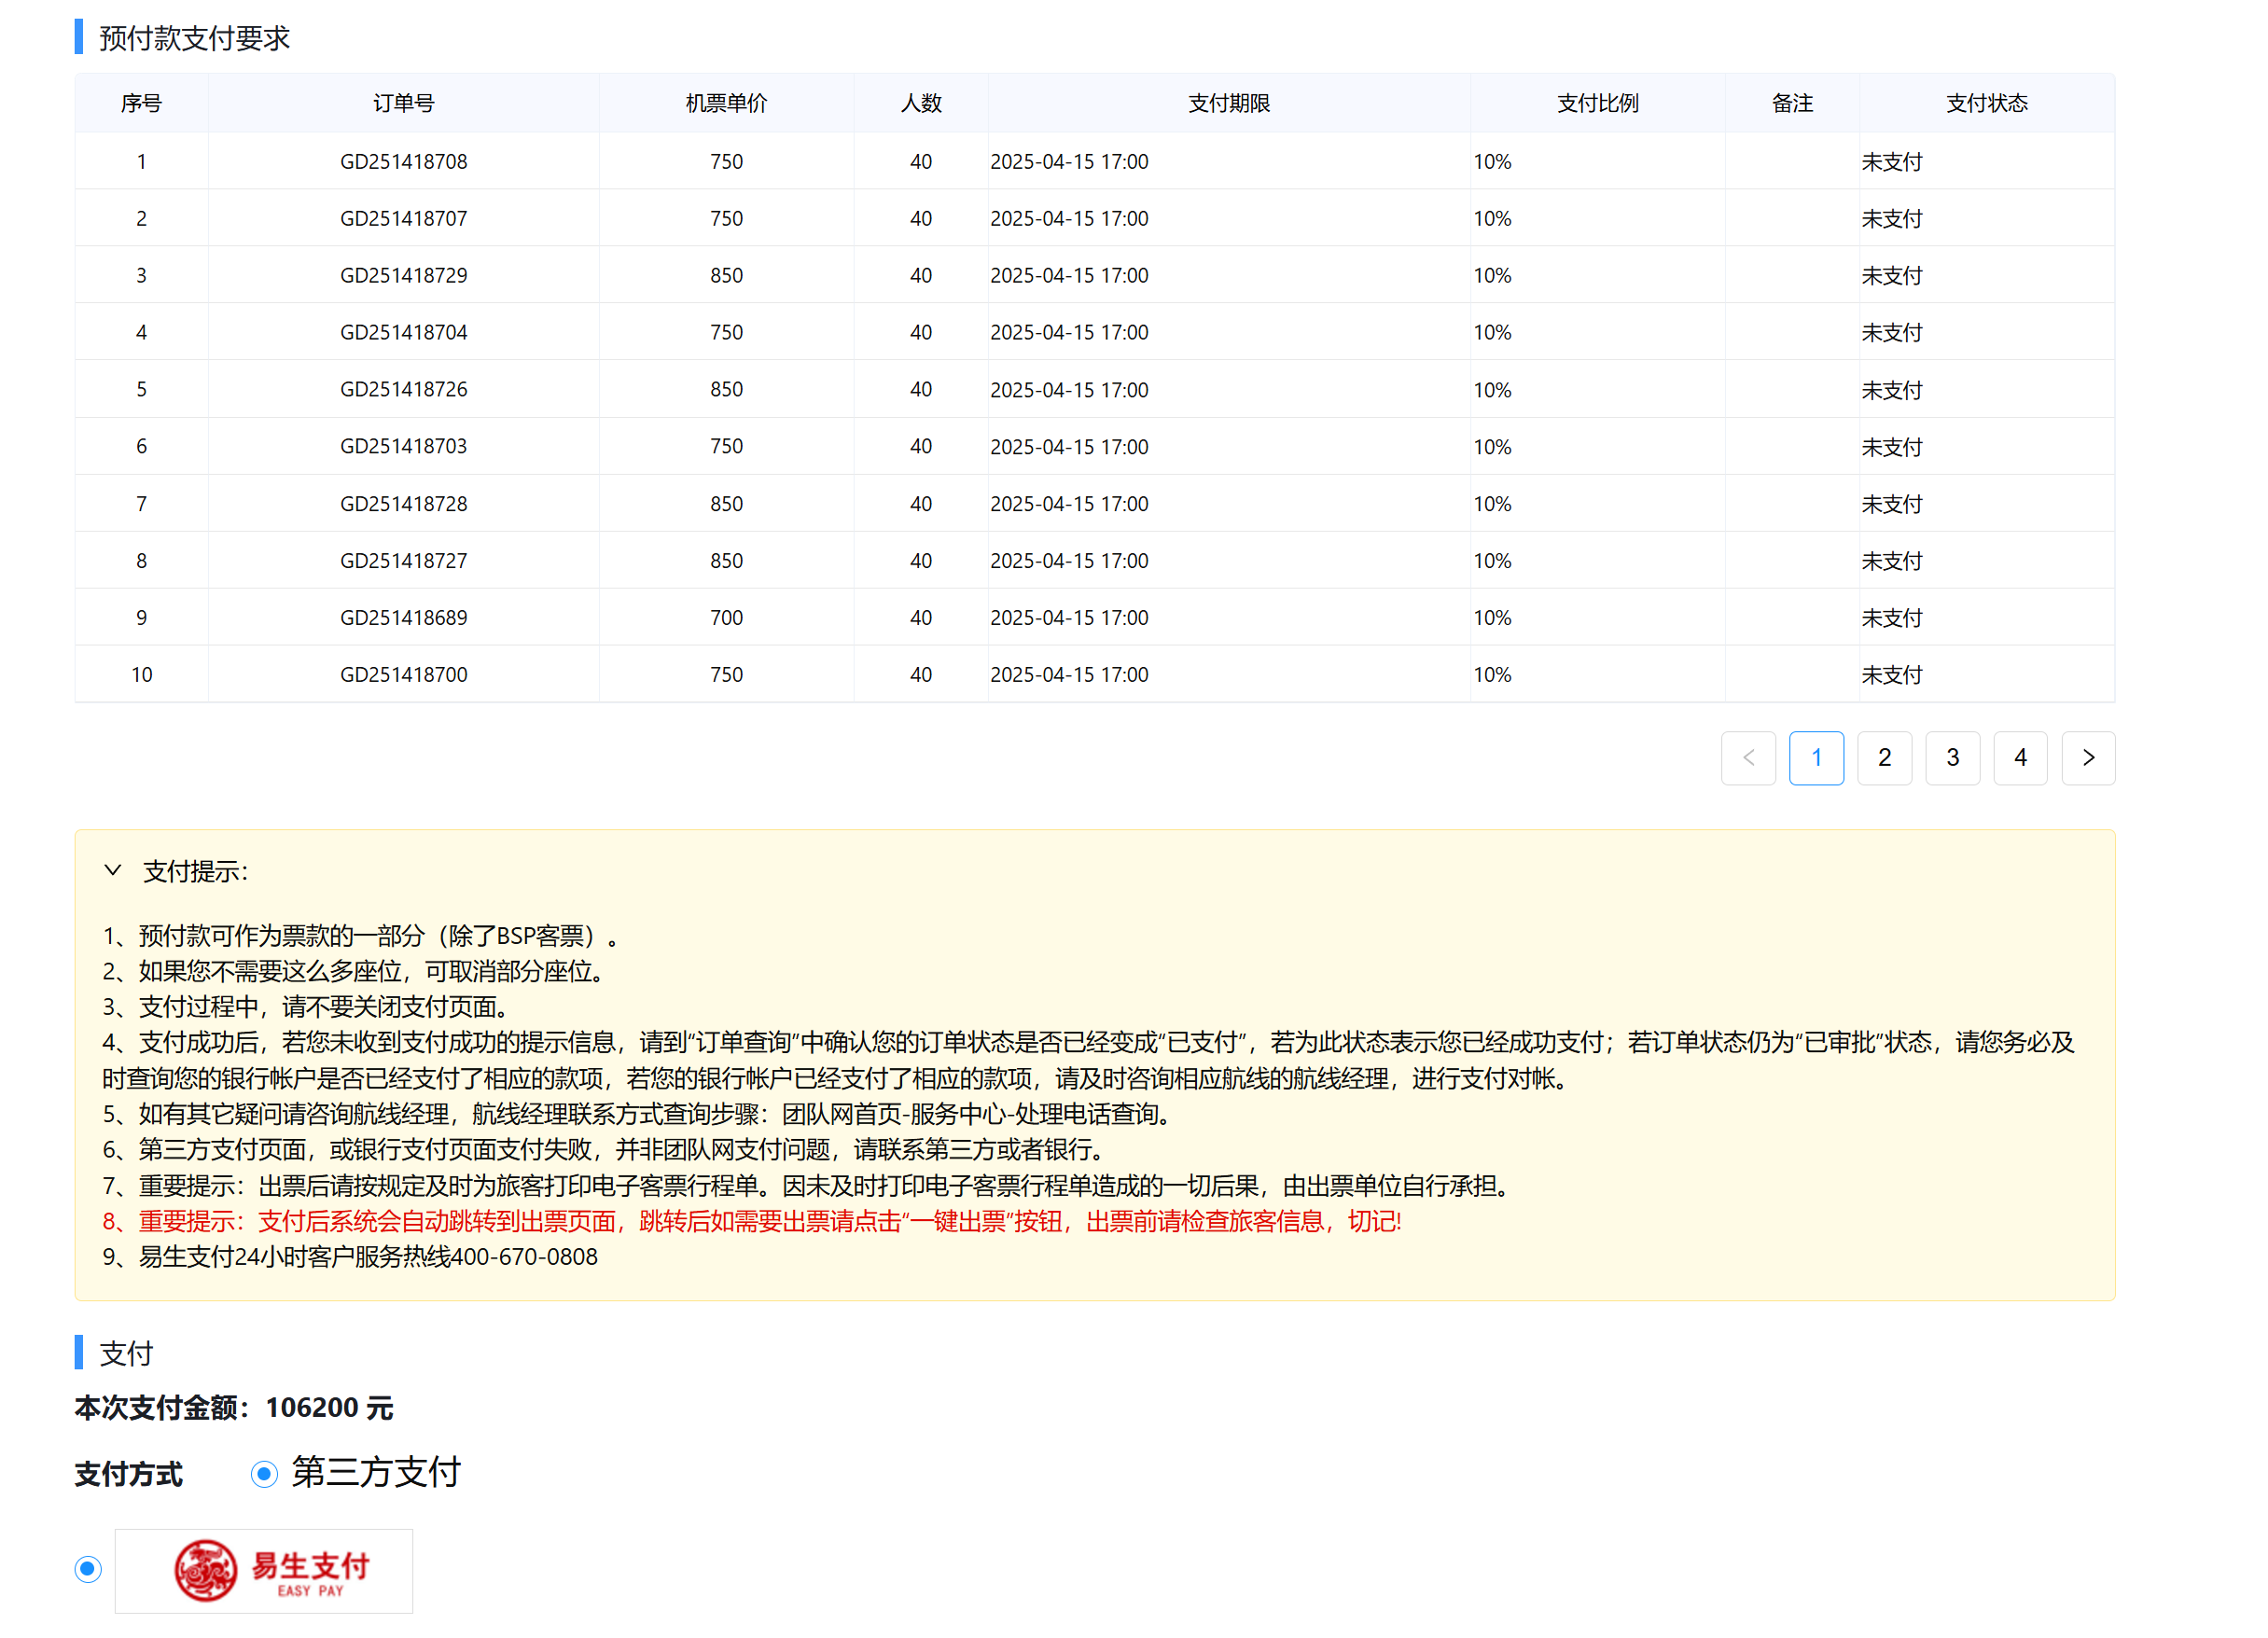Image resolution: width=2268 pixels, height=1638 pixels.
Task: Click the 支付提示 panel title
Action: [195, 871]
